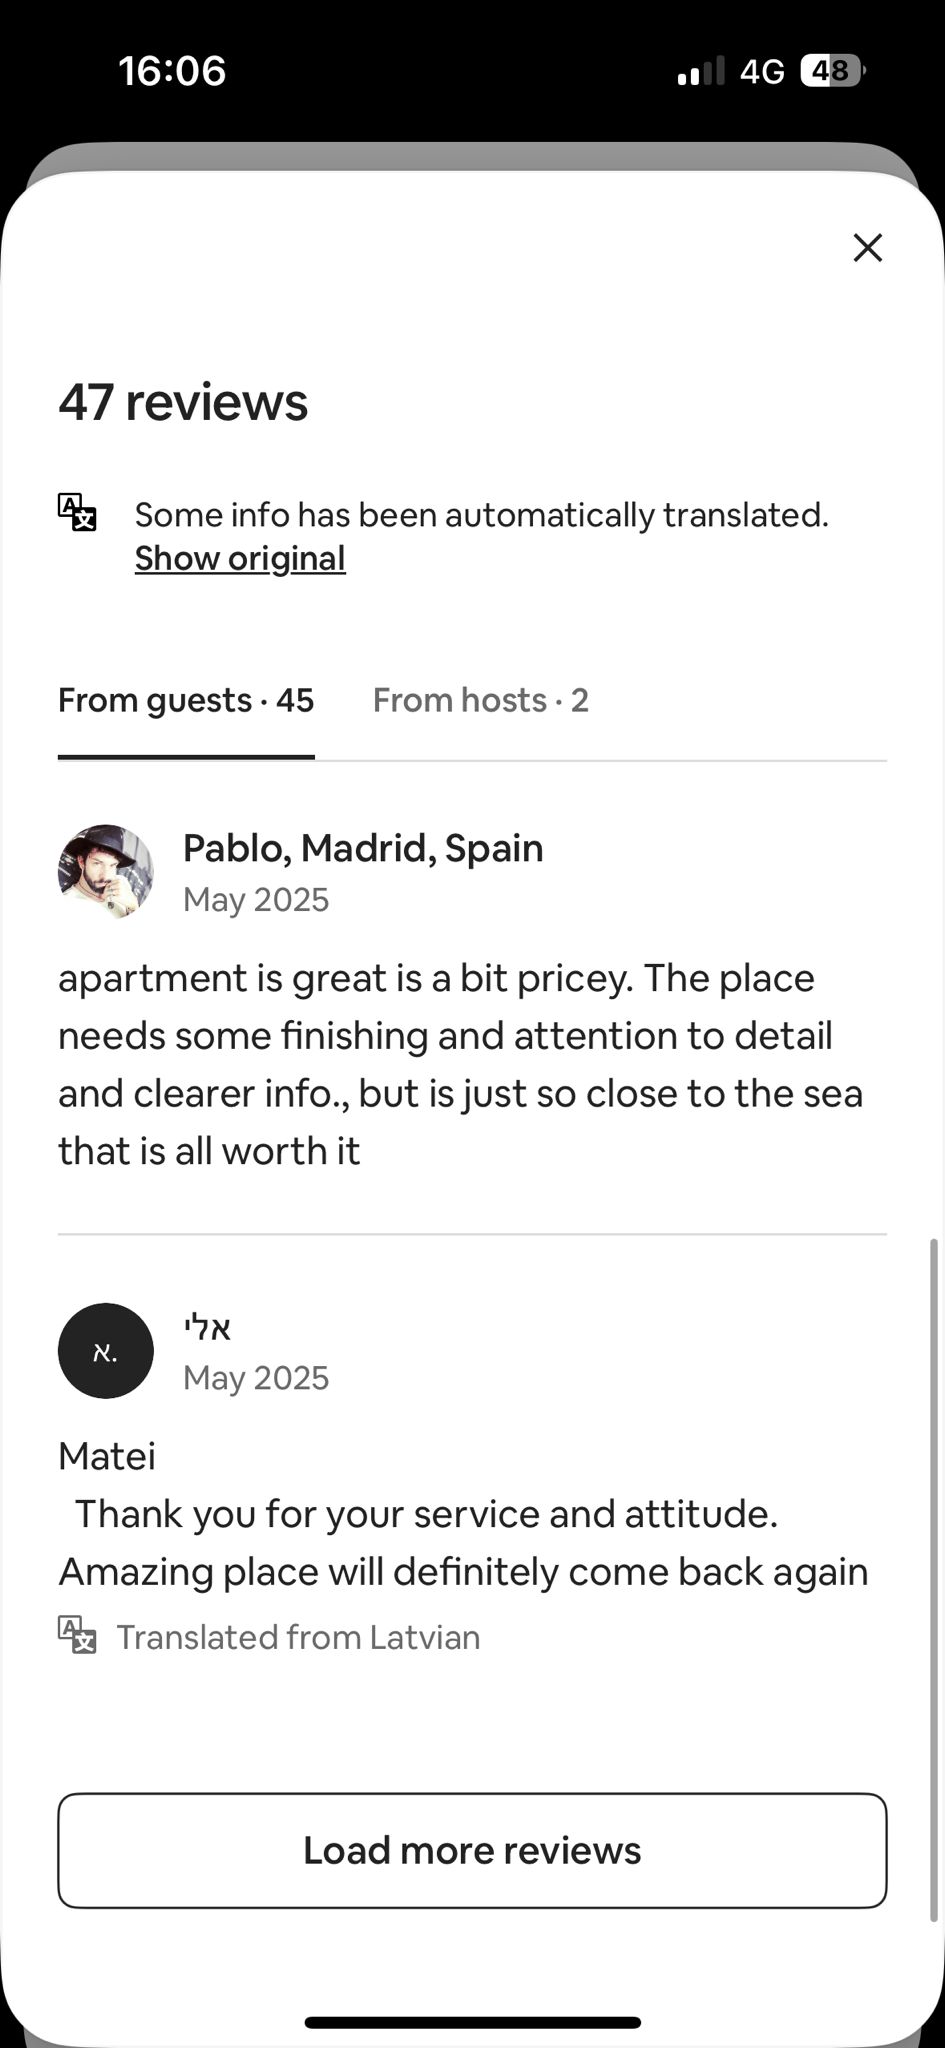Switch to the From guests tab

coord(186,700)
